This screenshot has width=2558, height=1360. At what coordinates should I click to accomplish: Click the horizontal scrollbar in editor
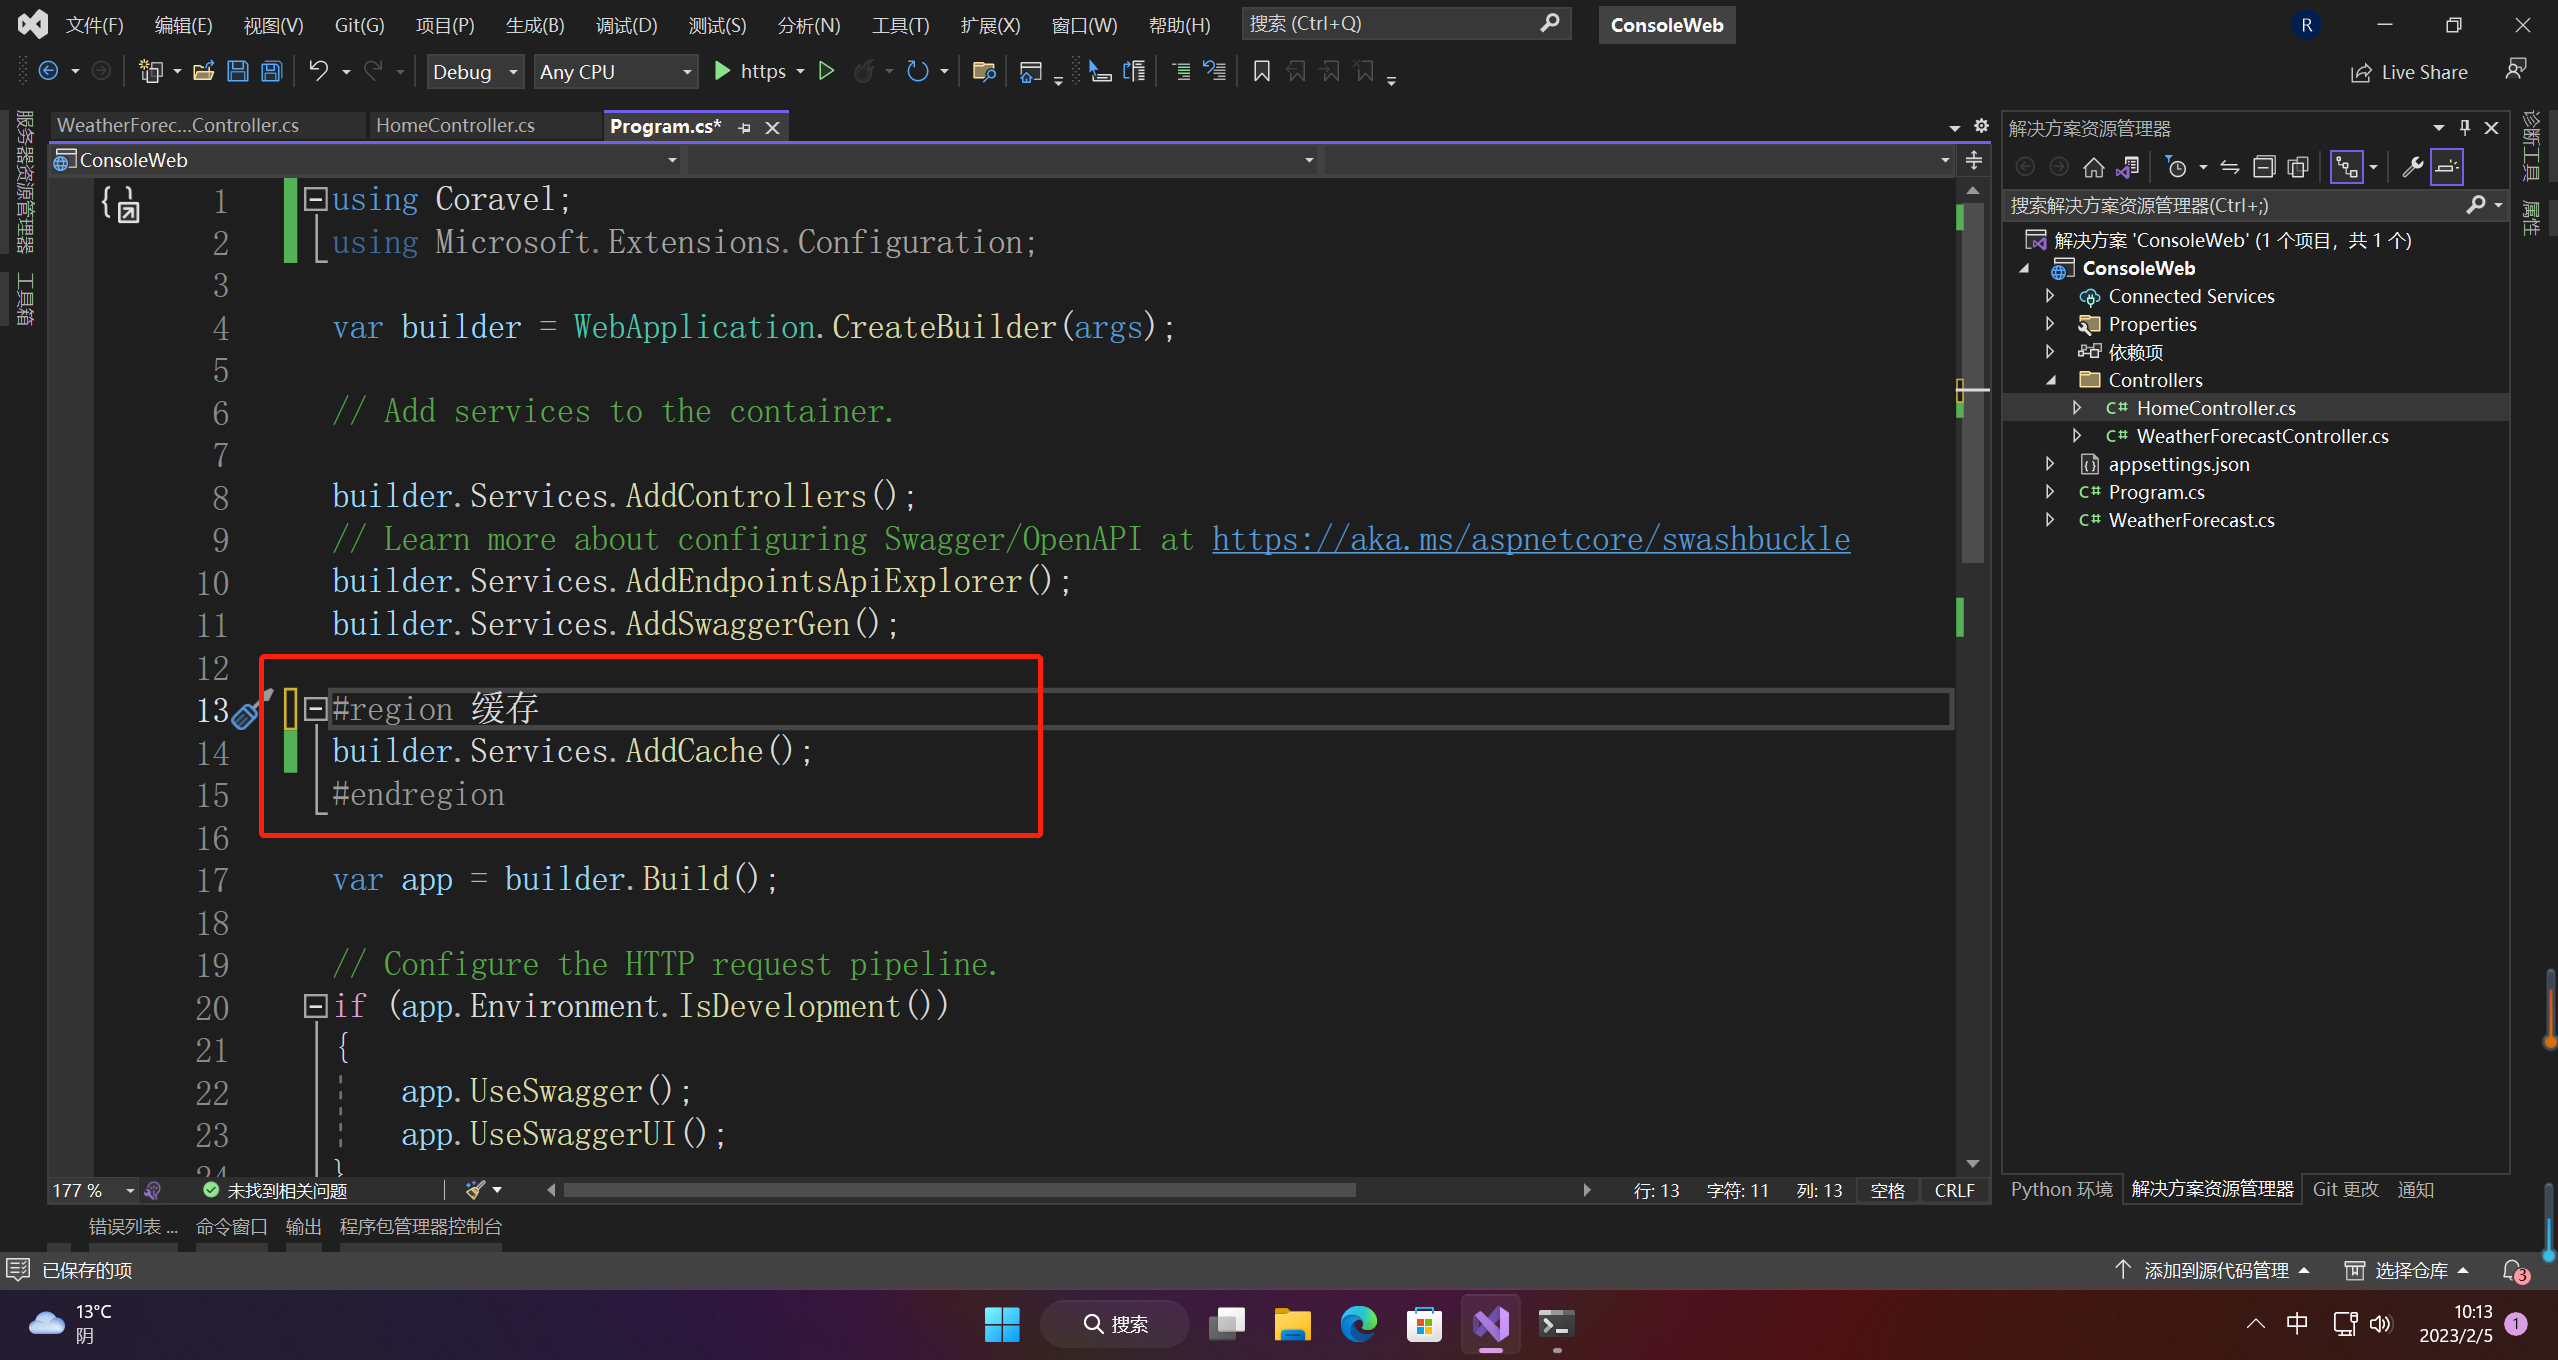point(960,1190)
